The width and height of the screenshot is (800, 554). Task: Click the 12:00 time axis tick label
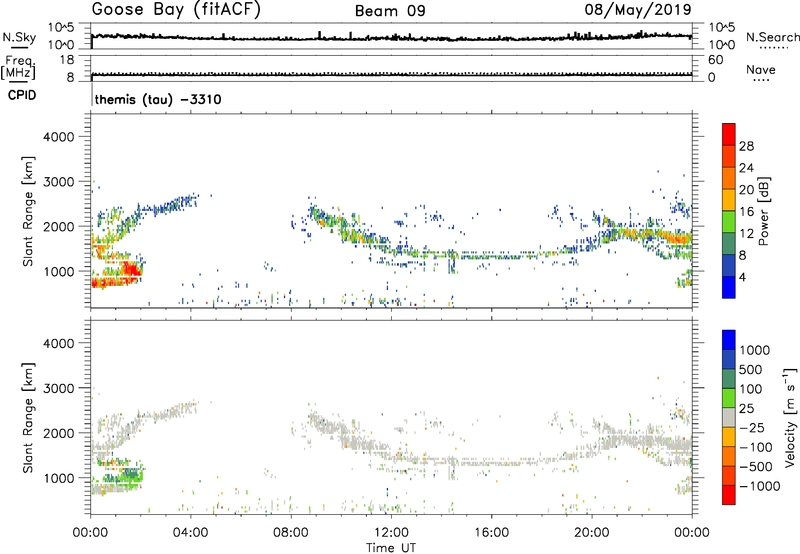point(391,533)
